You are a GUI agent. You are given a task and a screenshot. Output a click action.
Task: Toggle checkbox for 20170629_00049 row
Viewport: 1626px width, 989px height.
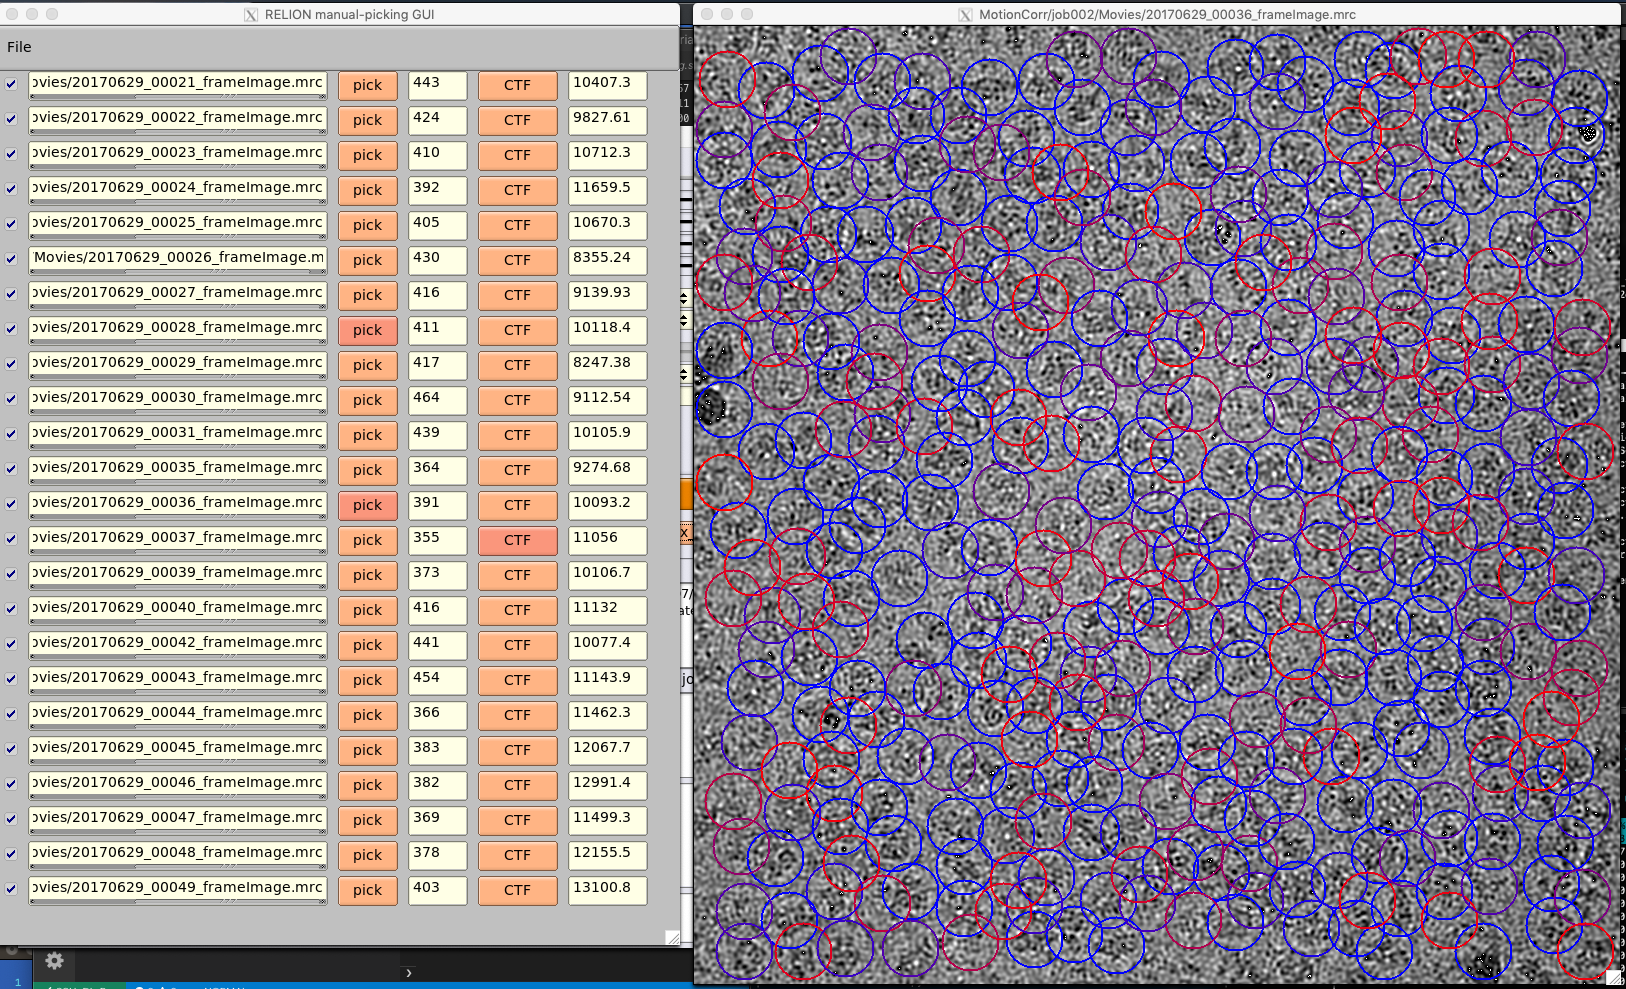pos(11,889)
